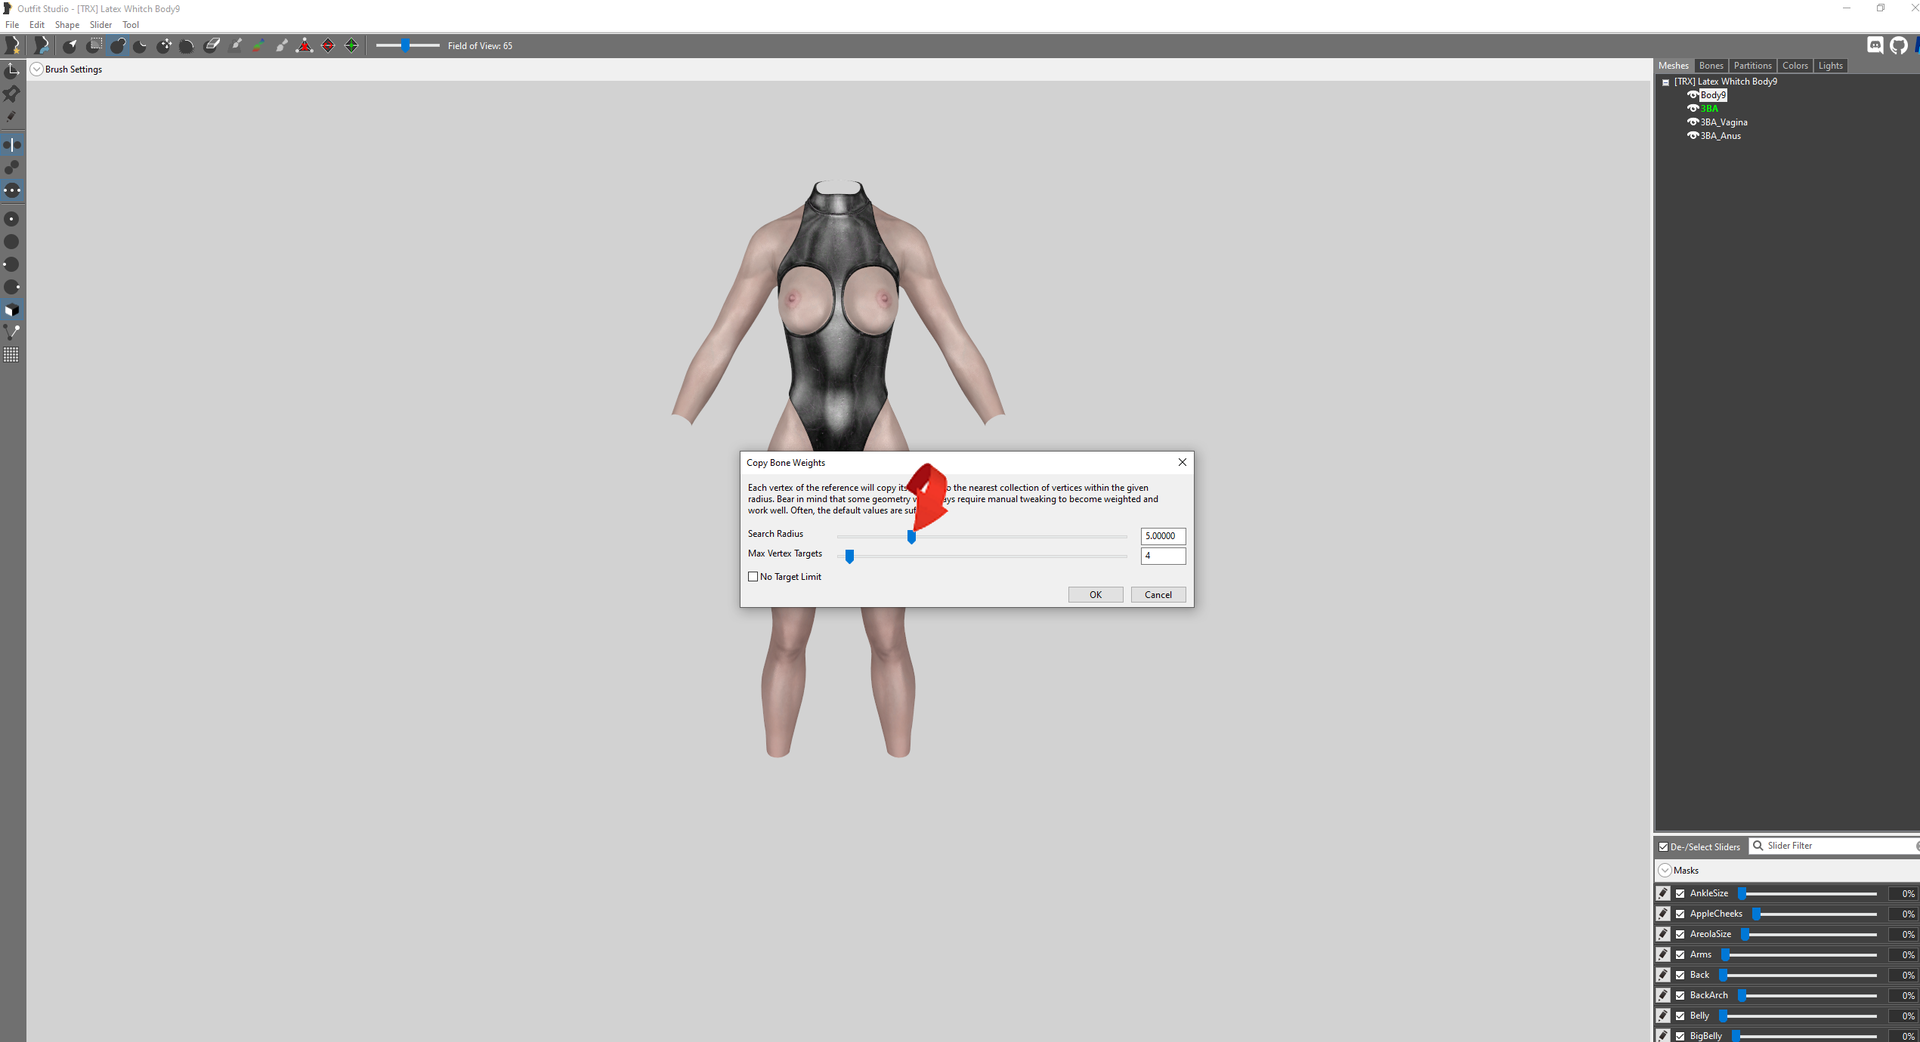Select the Split Edge tool
1920x1042 pixels.
pyautogui.click(x=352, y=45)
